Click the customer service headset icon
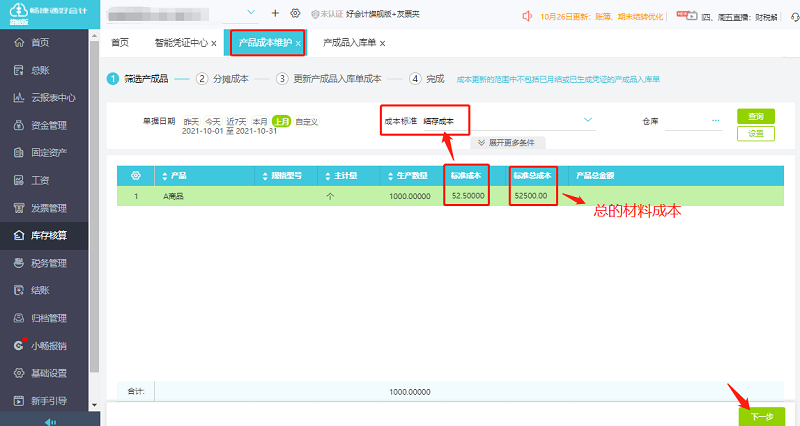 click(x=795, y=17)
